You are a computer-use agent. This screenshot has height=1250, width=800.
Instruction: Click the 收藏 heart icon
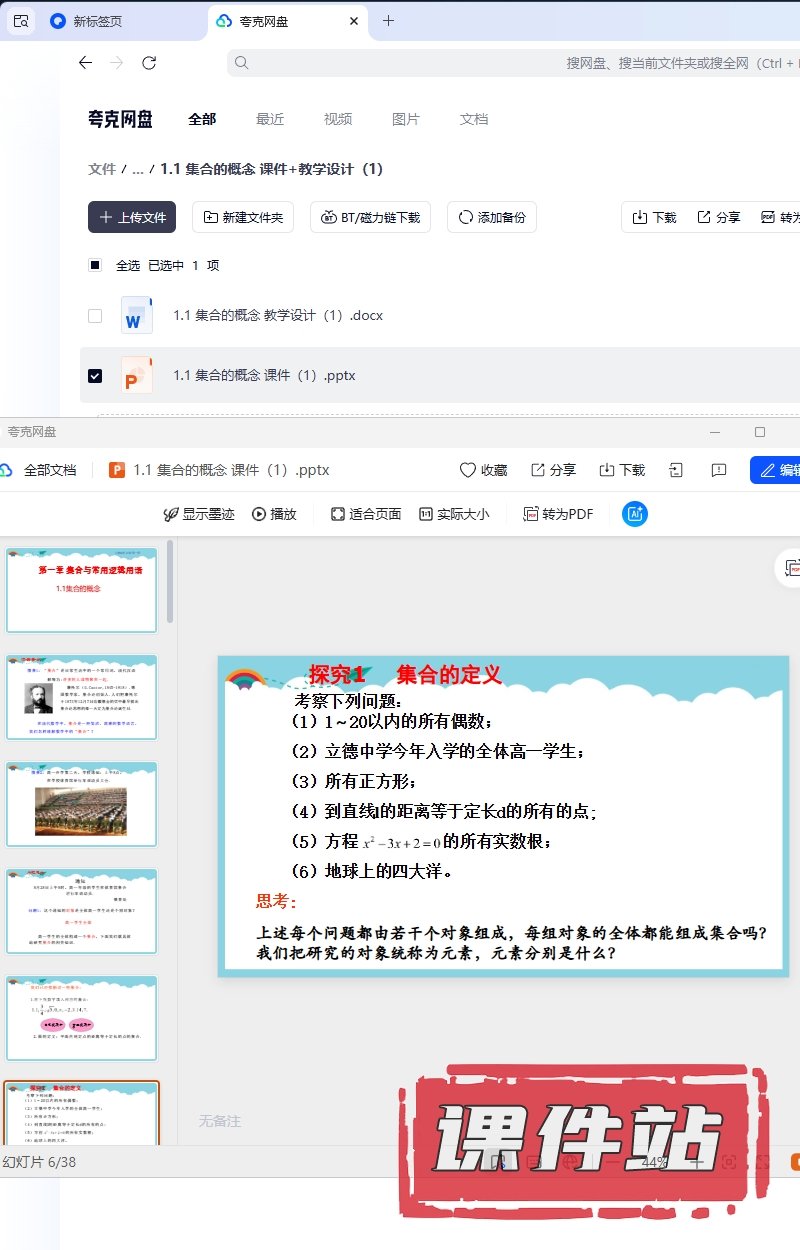click(467, 470)
